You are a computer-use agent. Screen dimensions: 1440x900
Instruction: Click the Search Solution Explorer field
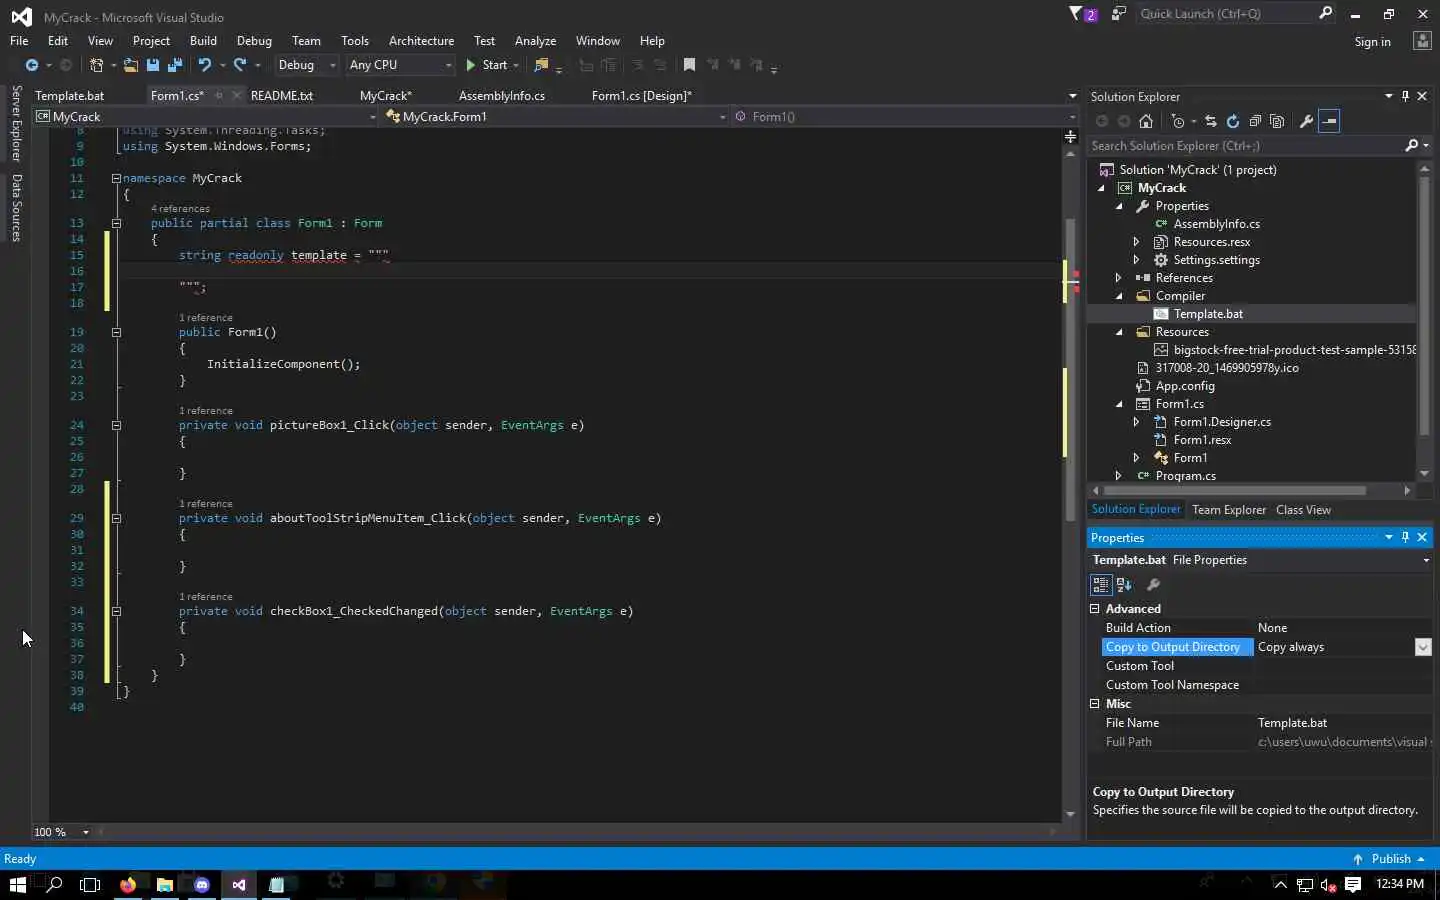click(x=1245, y=146)
